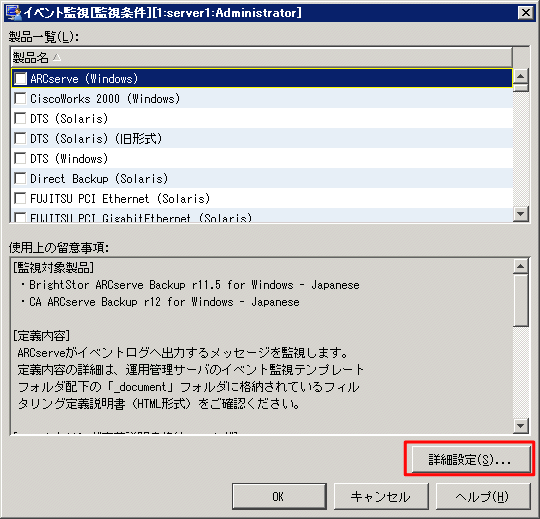Click the 'CA ARCserve Backup r12' note line

click(160, 302)
